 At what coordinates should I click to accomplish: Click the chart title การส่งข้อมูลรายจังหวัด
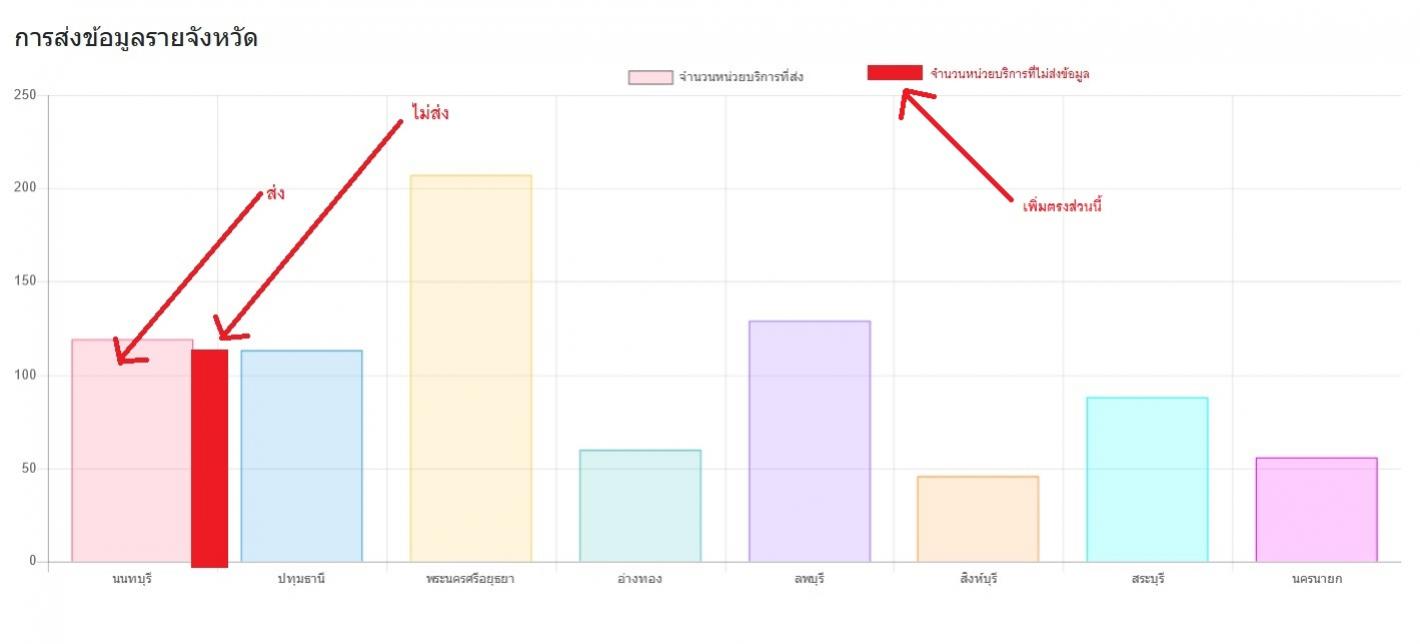tap(136, 39)
